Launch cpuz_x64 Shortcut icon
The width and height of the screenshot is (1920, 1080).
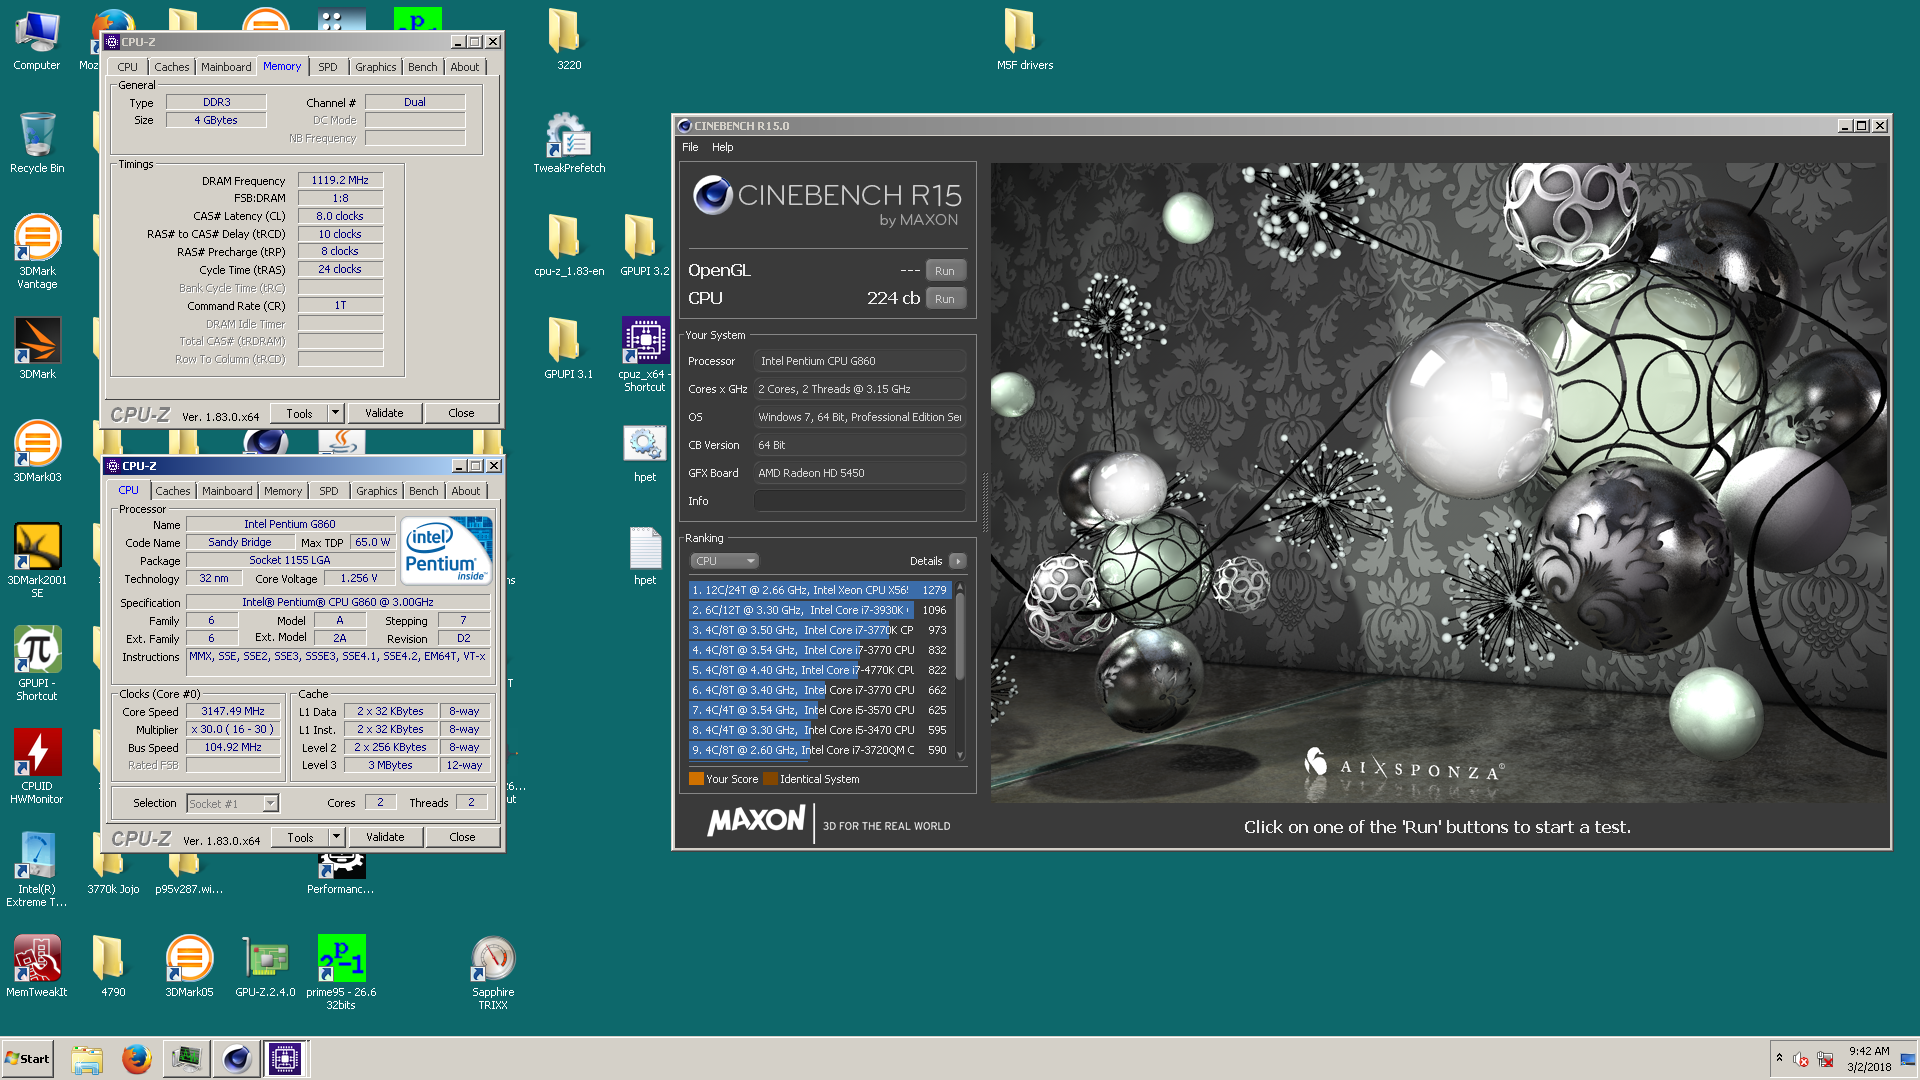[x=645, y=354]
